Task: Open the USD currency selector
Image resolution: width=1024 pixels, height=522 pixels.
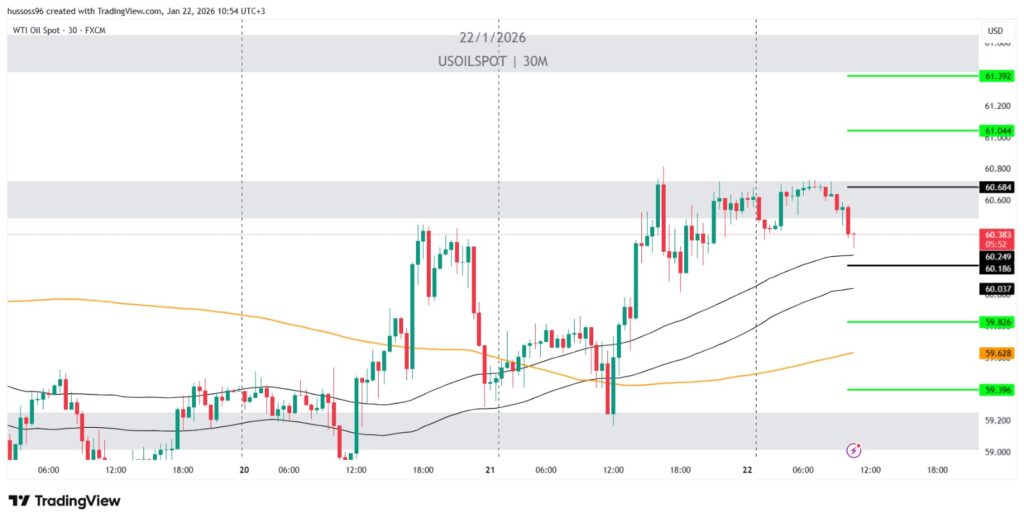Action: (x=994, y=31)
